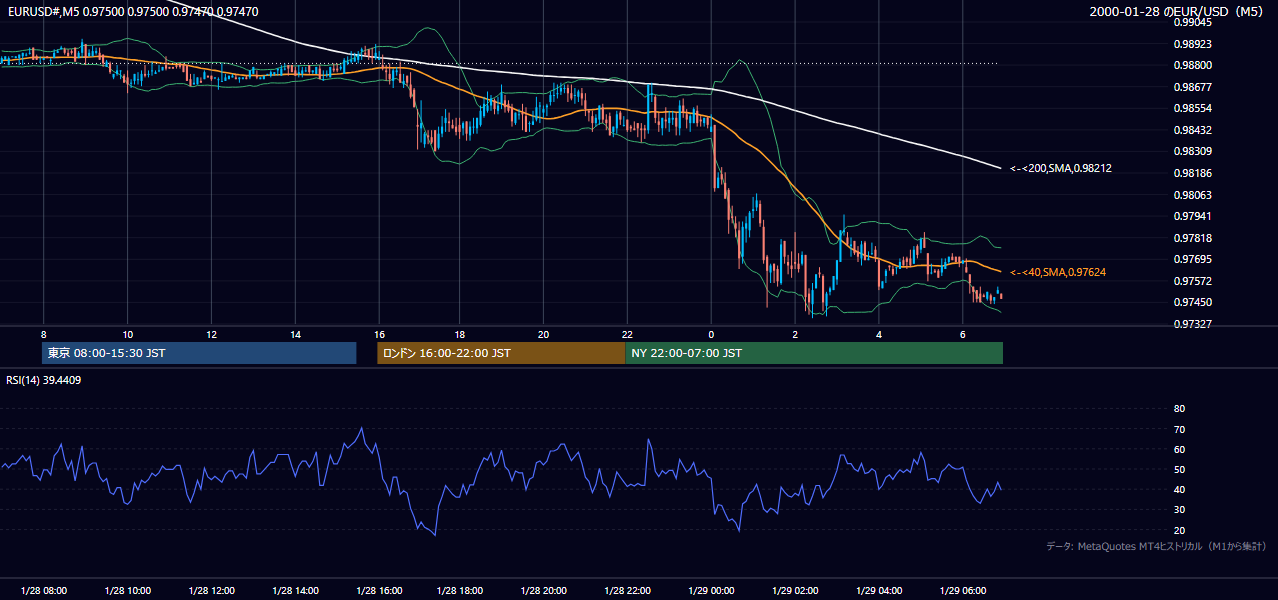Click the RSI scale value 30

coord(1179,510)
